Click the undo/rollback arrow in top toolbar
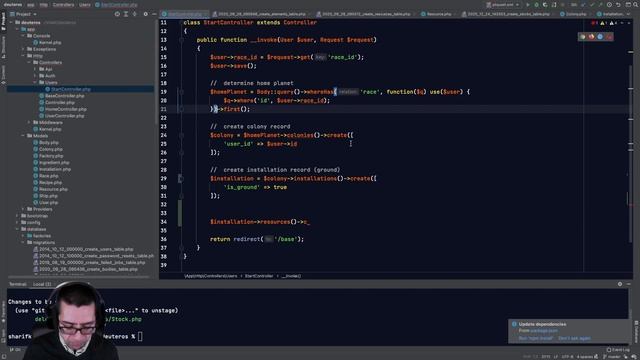This screenshot has height=360, width=640. click(x=618, y=4)
